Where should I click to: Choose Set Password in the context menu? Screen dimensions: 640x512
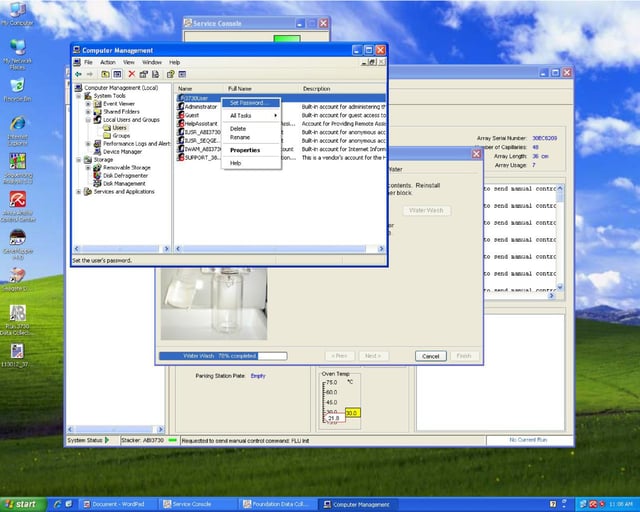tap(251, 103)
